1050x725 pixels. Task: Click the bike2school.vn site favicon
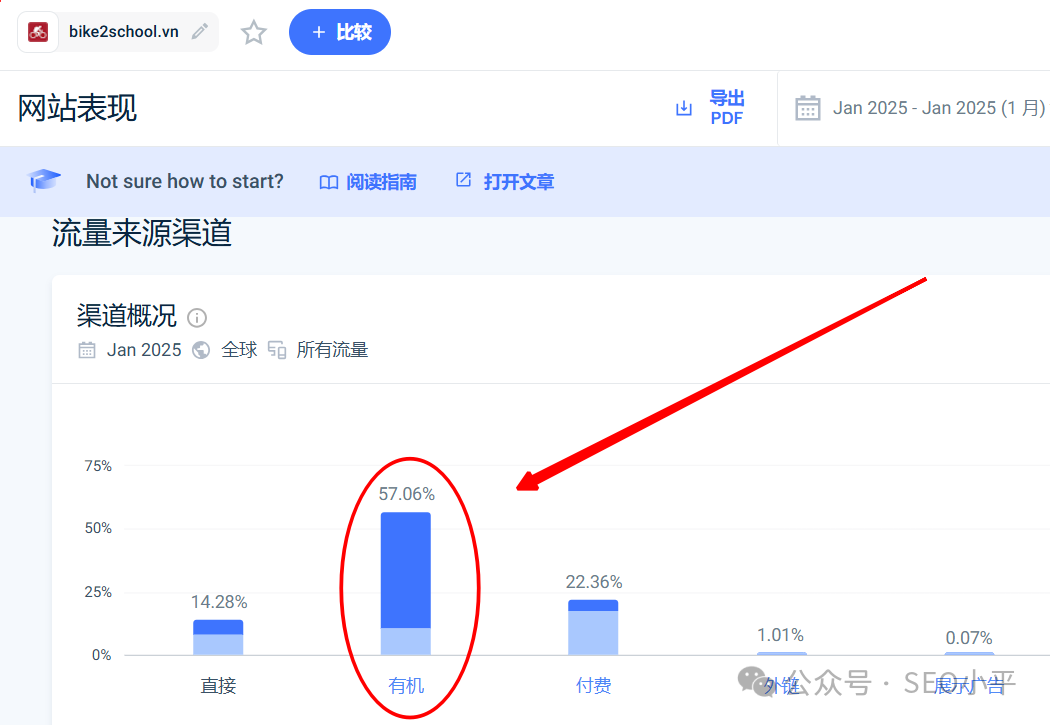tap(38, 31)
